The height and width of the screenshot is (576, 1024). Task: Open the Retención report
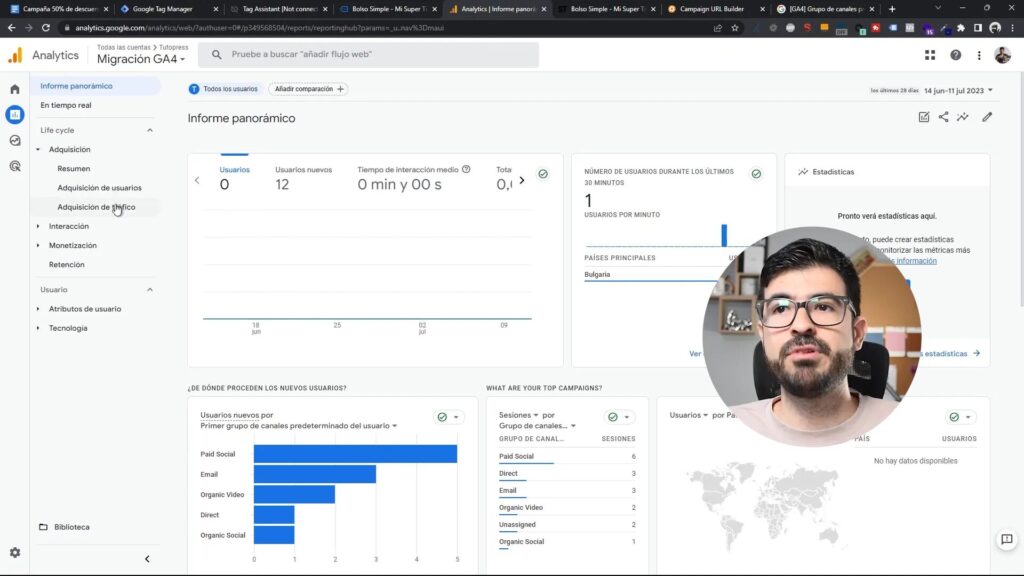click(x=67, y=264)
